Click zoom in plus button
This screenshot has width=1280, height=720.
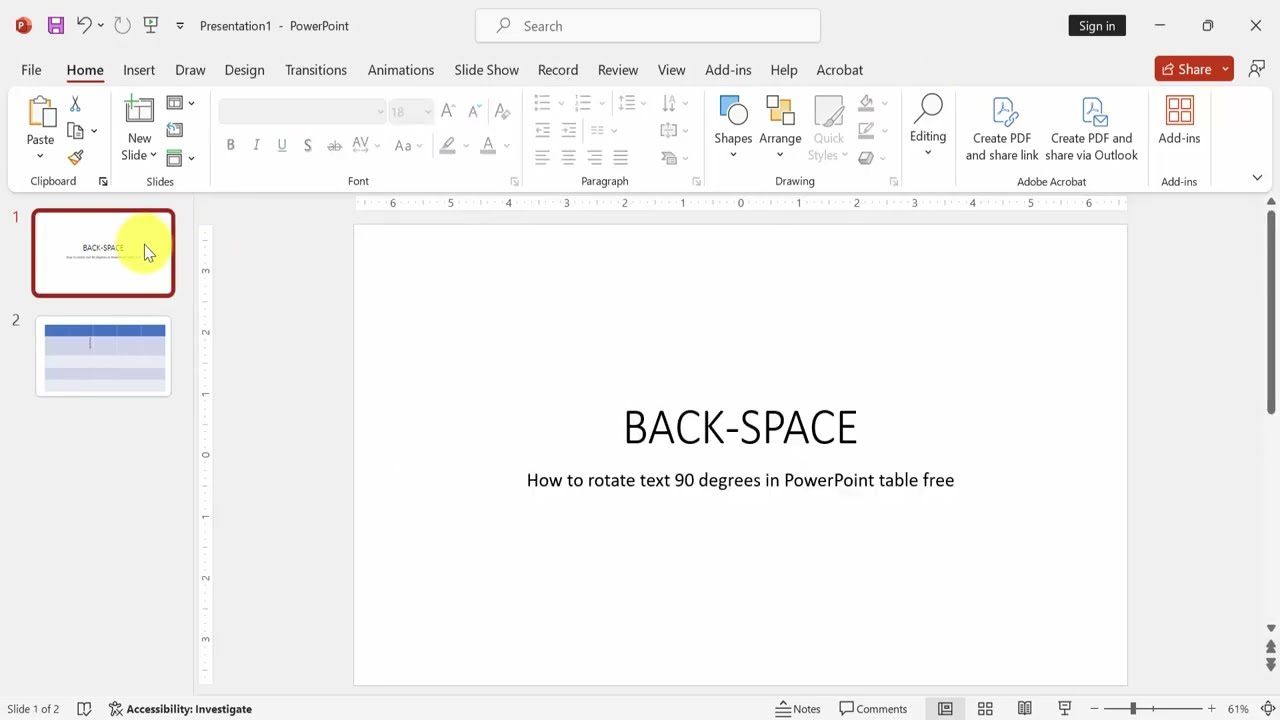1211,709
